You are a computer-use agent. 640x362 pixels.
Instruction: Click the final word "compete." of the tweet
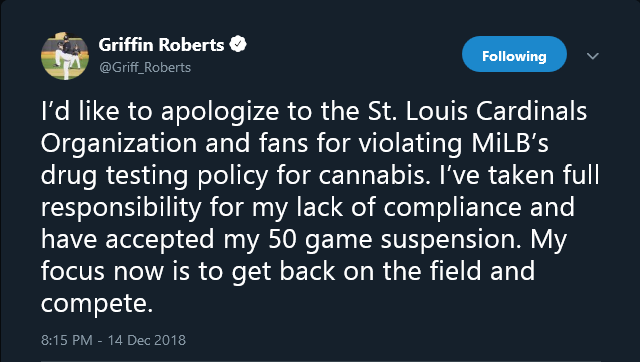(97, 304)
